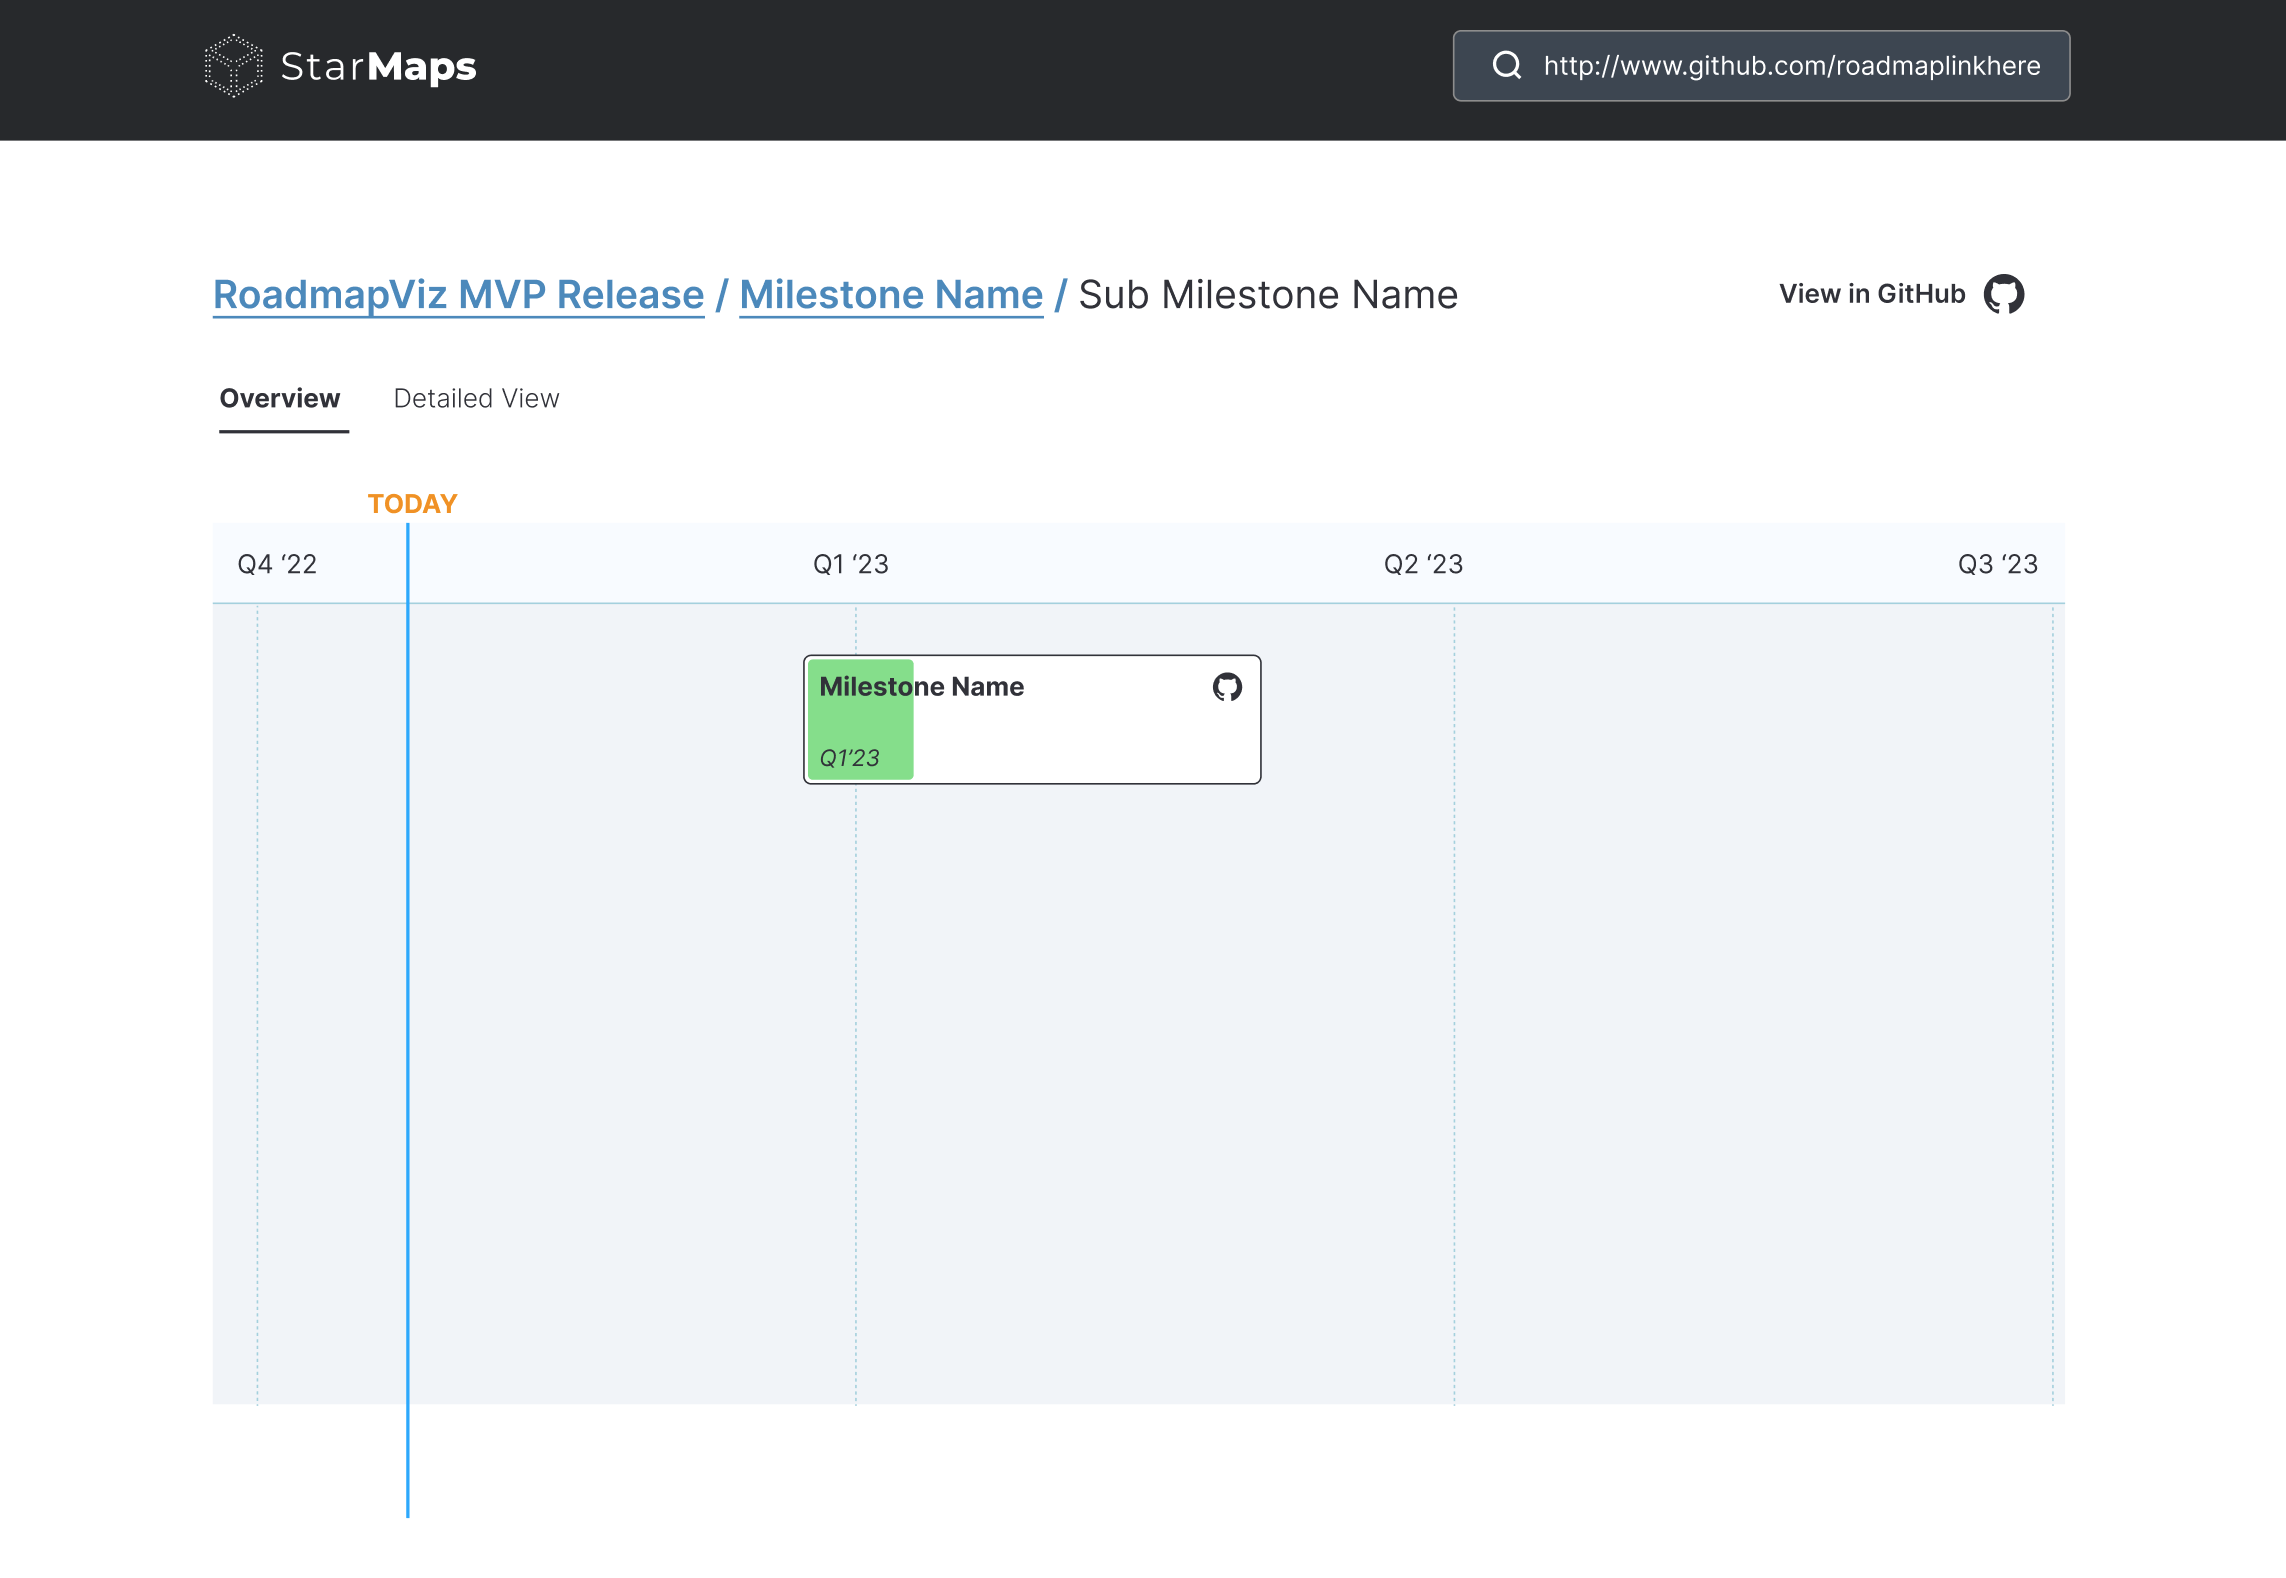Open the RoadmapViz MVP Release breadcrumb link
The image size is (2286, 1578).
458,294
